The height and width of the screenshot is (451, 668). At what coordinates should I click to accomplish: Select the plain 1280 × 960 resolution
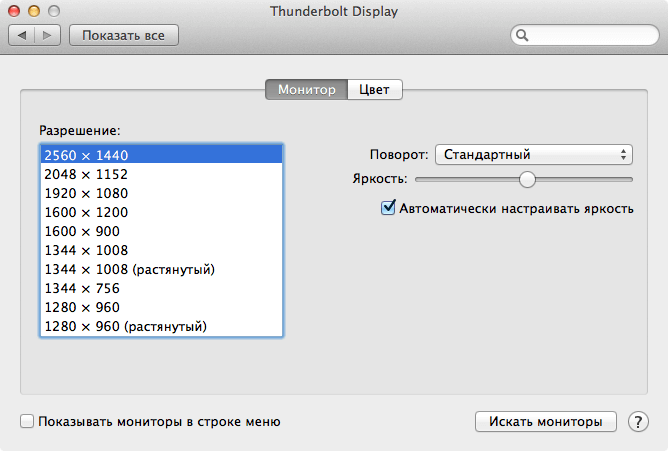click(x=161, y=307)
